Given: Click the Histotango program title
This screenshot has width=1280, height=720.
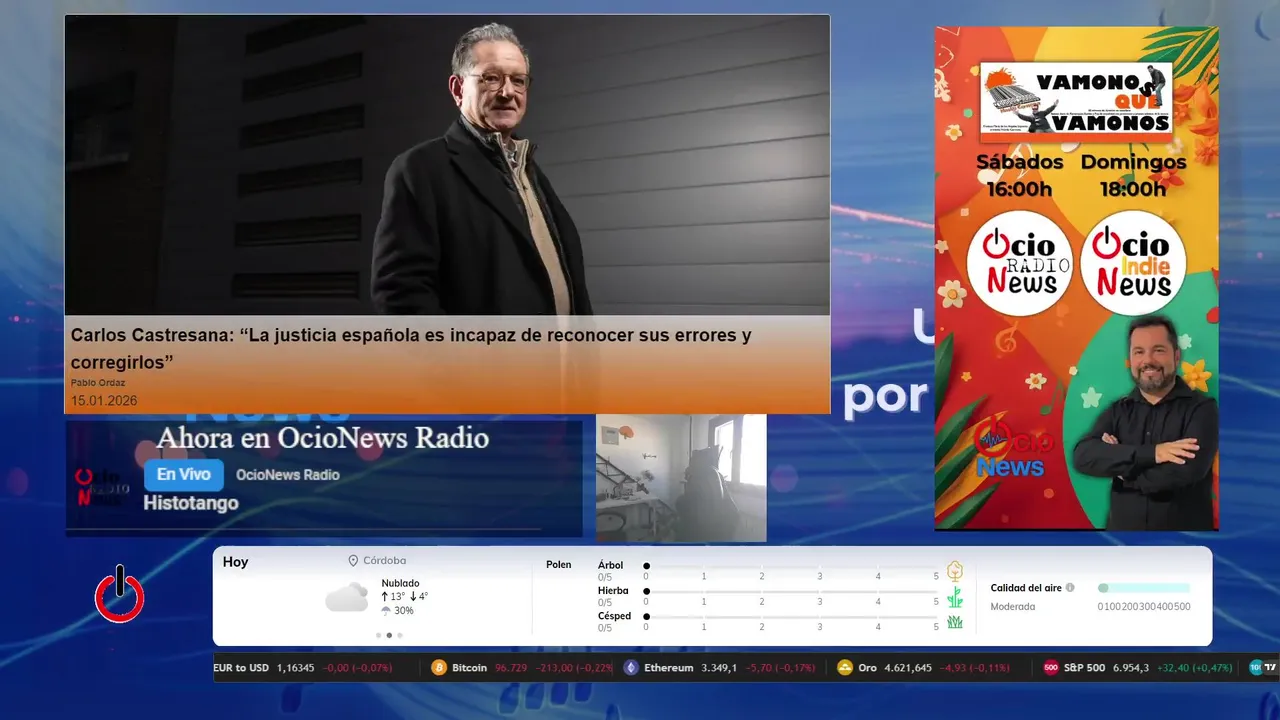Looking at the screenshot, I should [191, 503].
